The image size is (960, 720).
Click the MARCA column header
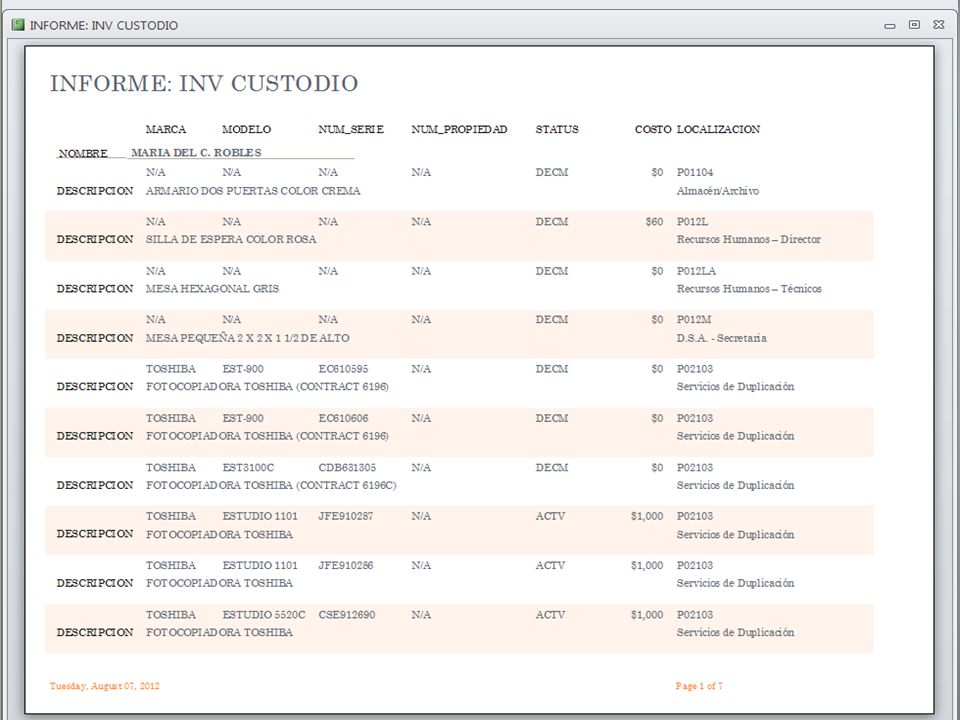coord(165,129)
